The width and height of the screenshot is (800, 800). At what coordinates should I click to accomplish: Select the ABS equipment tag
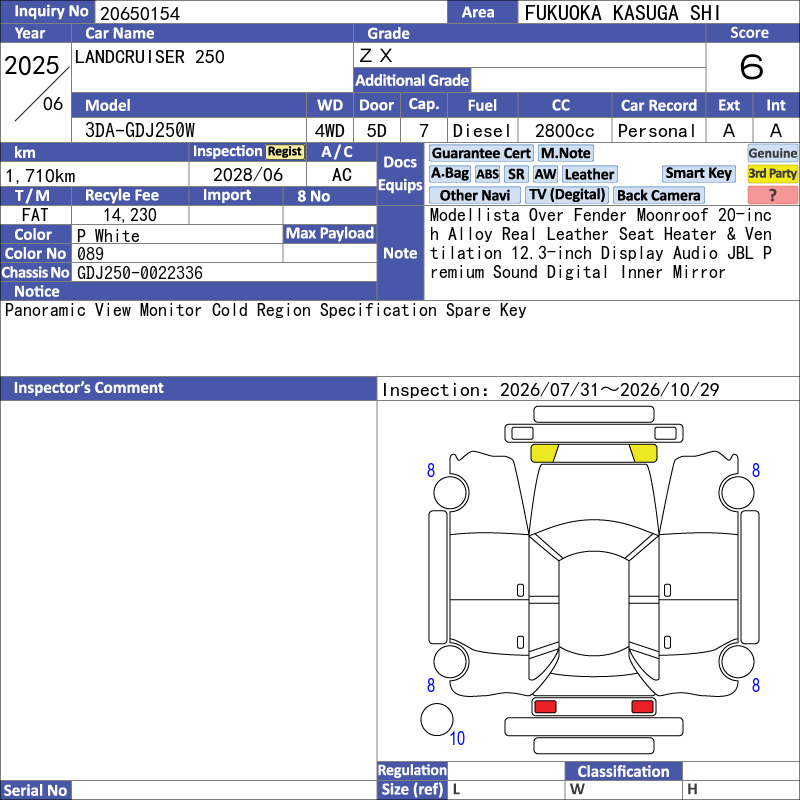click(487, 174)
